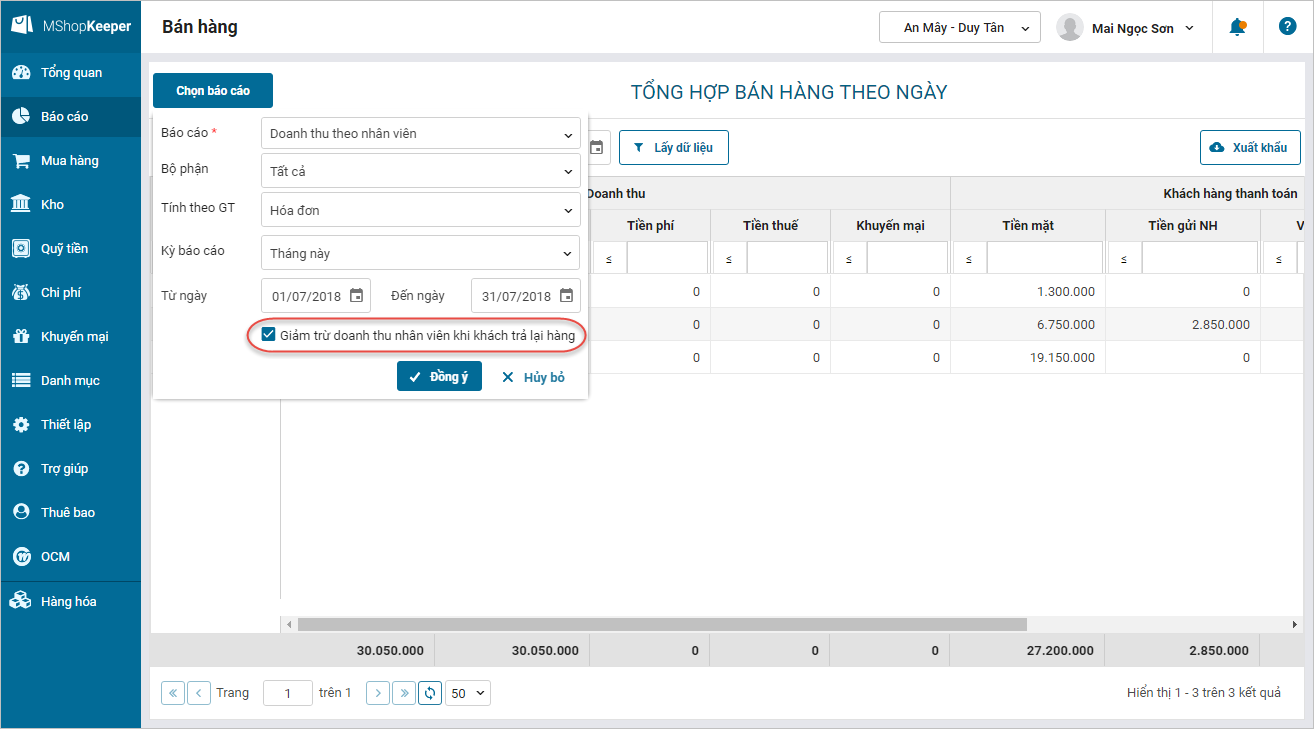Click filter operator for Tiền mặt column
The image size is (1314, 729).
coord(969,258)
